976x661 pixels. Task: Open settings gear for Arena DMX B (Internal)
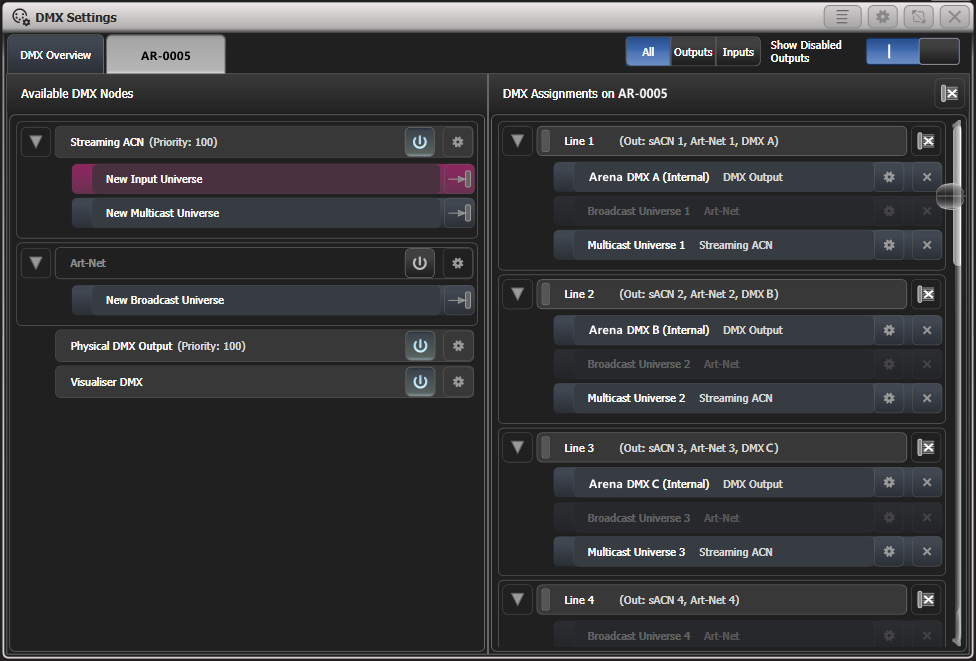tap(889, 330)
